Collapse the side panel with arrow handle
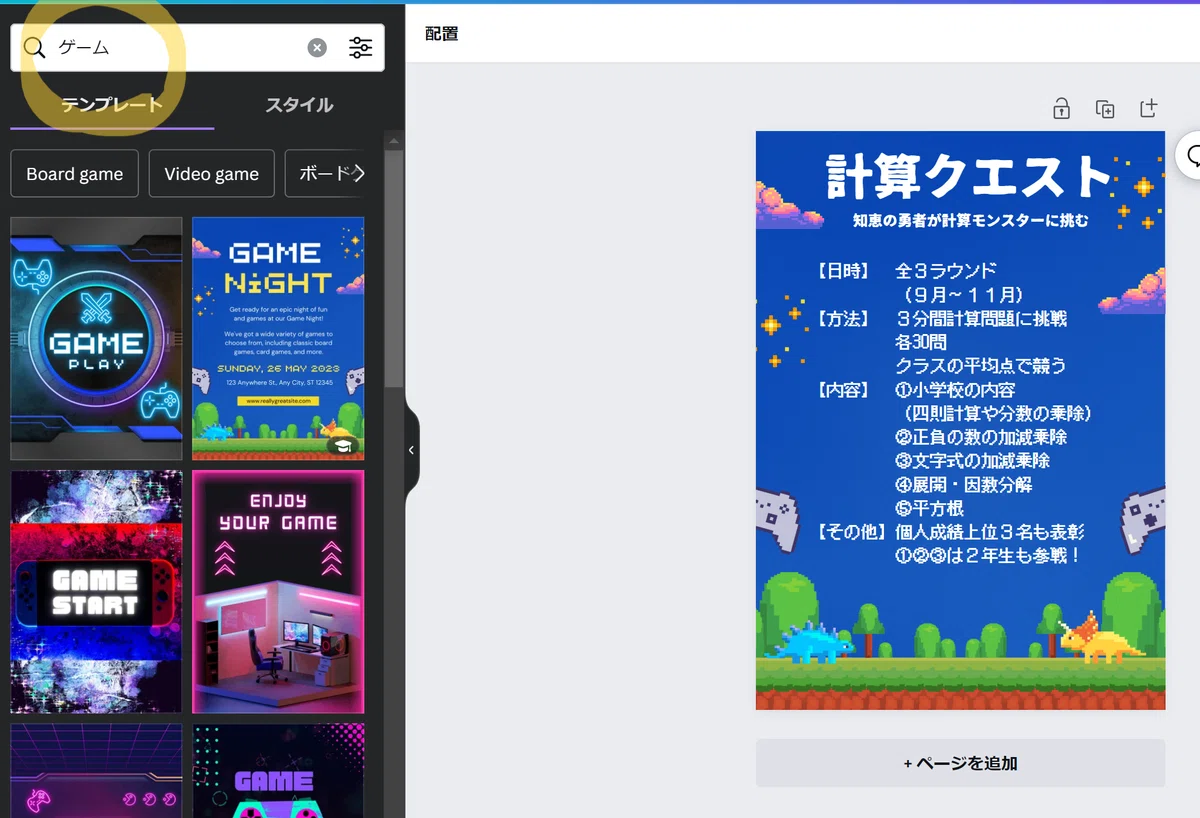 (411, 450)
